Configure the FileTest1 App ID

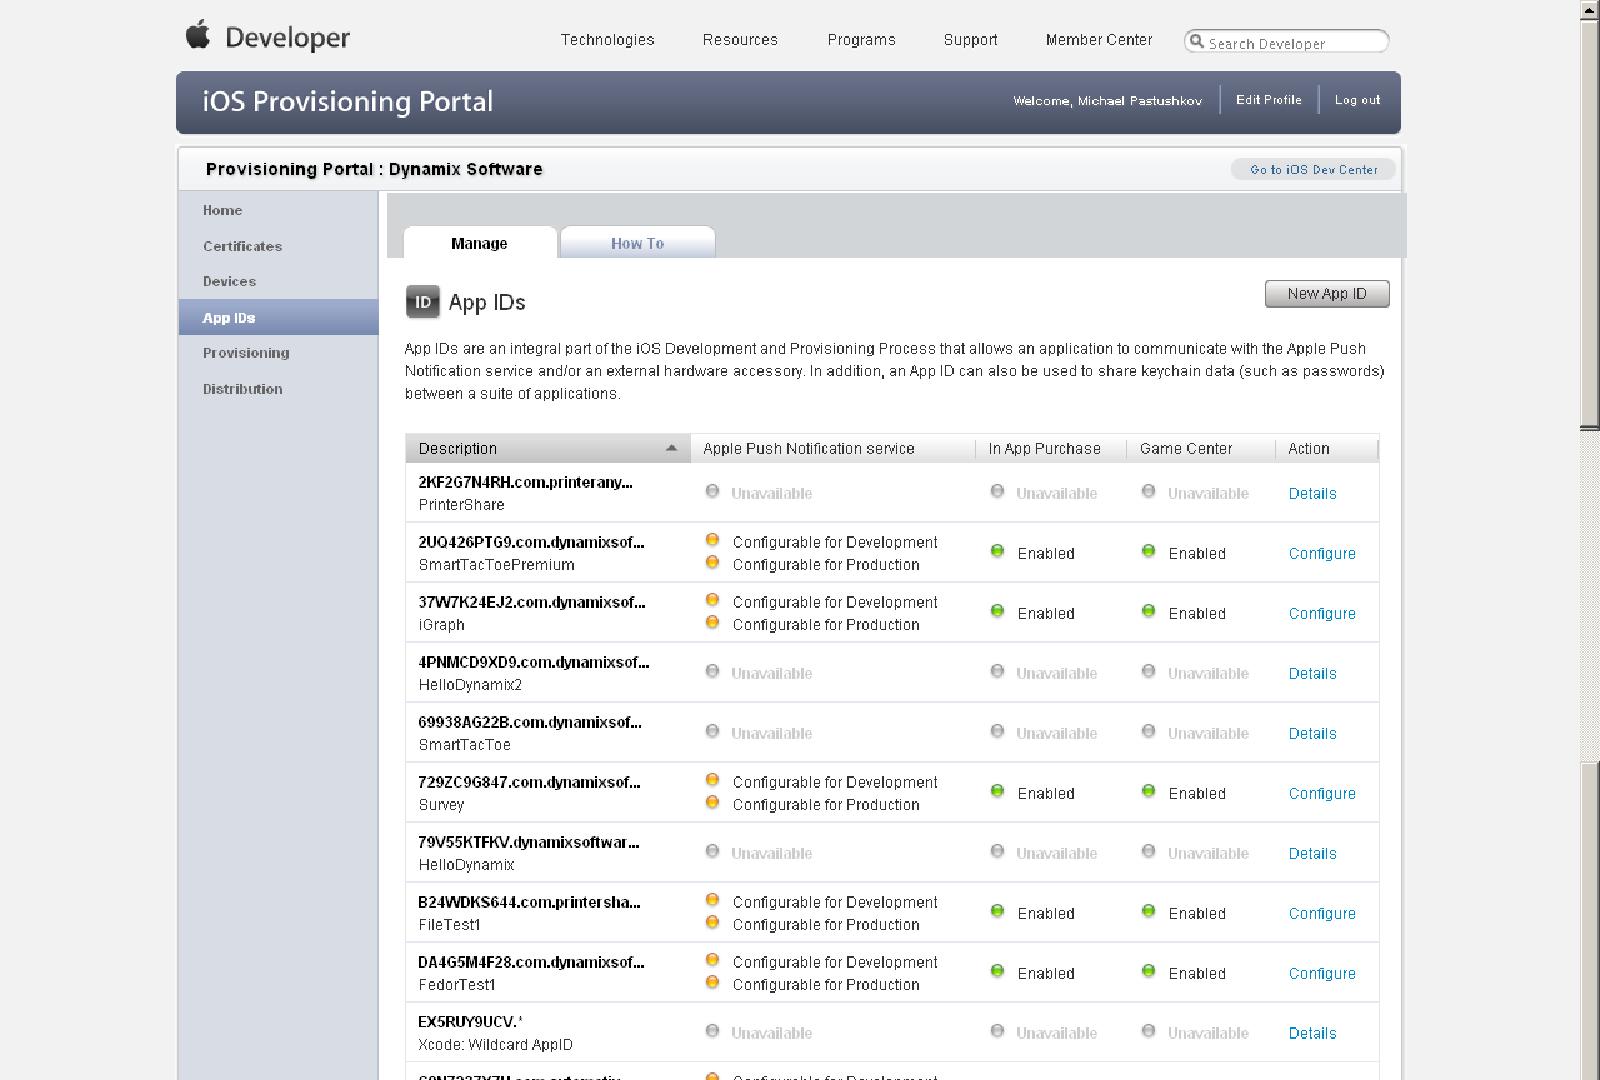coord(1322,913)
